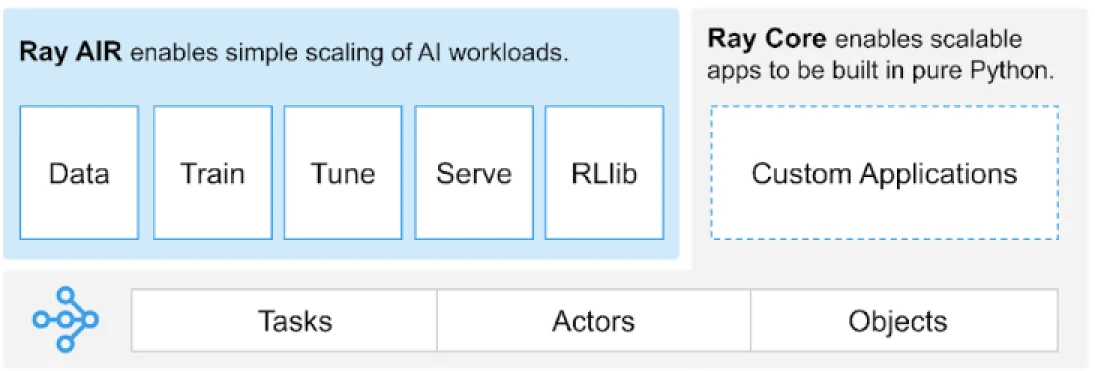
Task: Choose the Tune library box
Action: (343, 172)
